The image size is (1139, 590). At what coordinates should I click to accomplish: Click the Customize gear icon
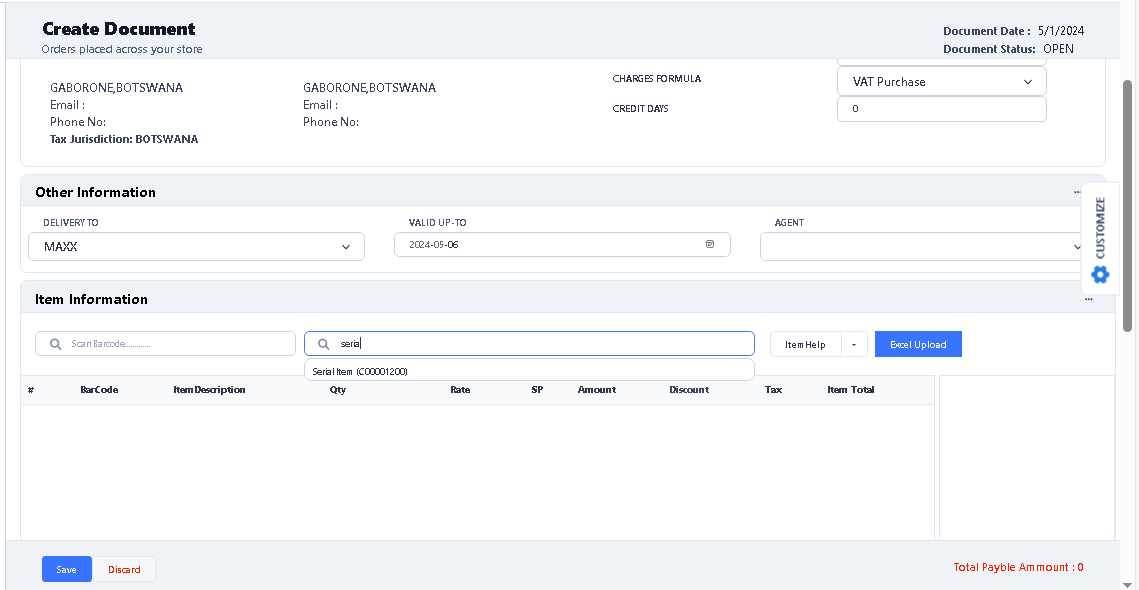(1100, 274)
